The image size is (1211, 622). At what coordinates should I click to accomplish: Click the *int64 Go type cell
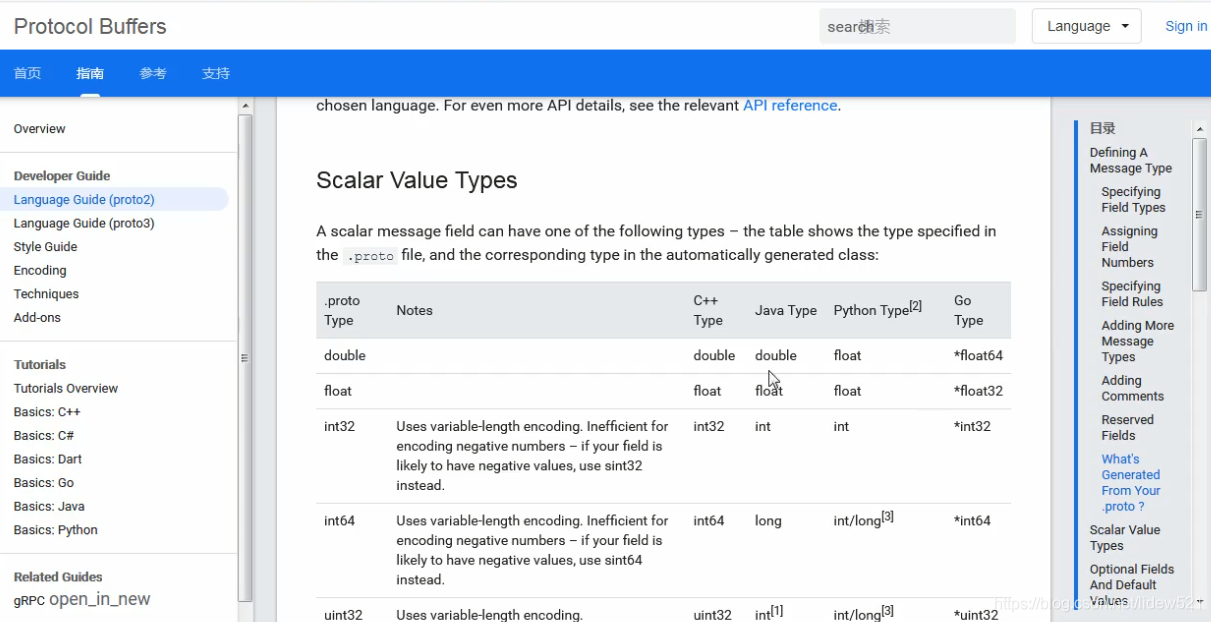(972, 520)
